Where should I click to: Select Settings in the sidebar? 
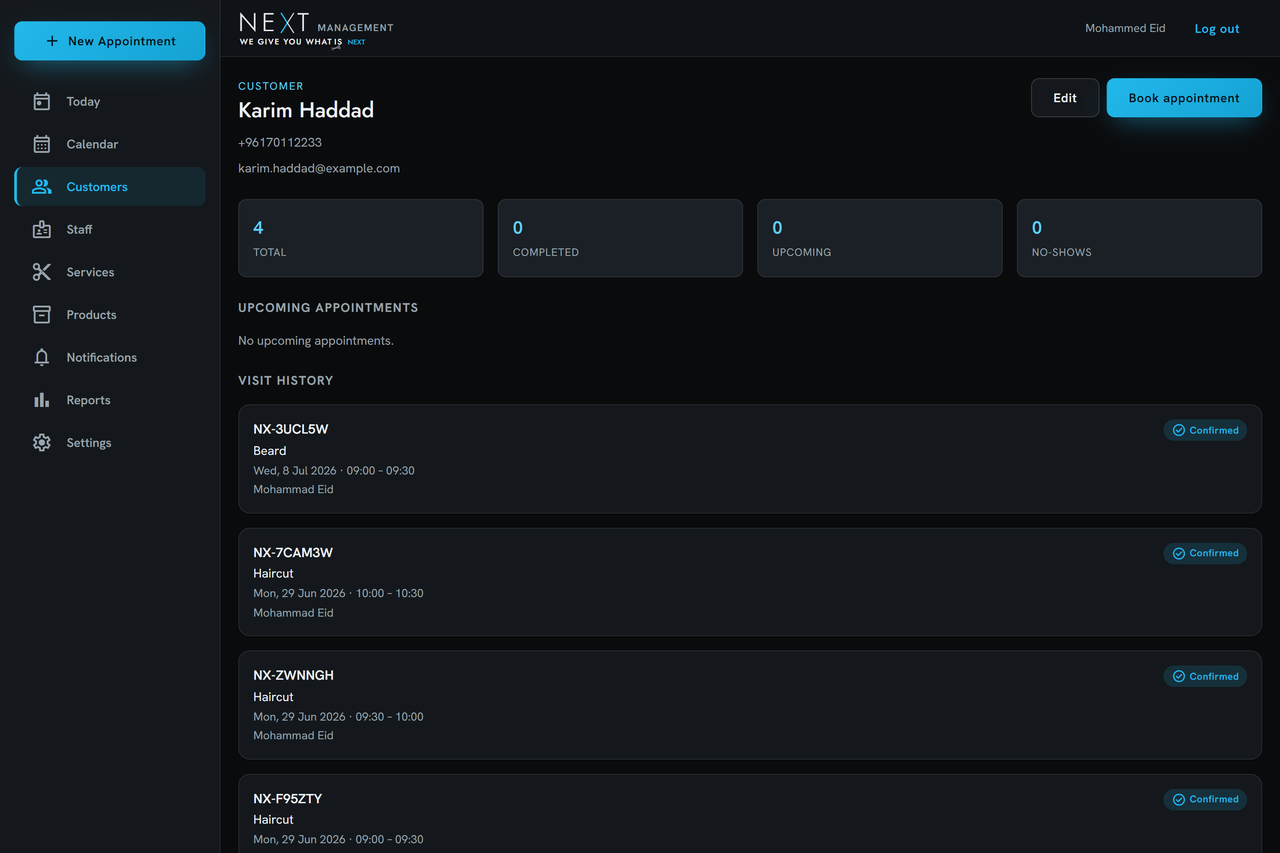[x=110, y=443]
